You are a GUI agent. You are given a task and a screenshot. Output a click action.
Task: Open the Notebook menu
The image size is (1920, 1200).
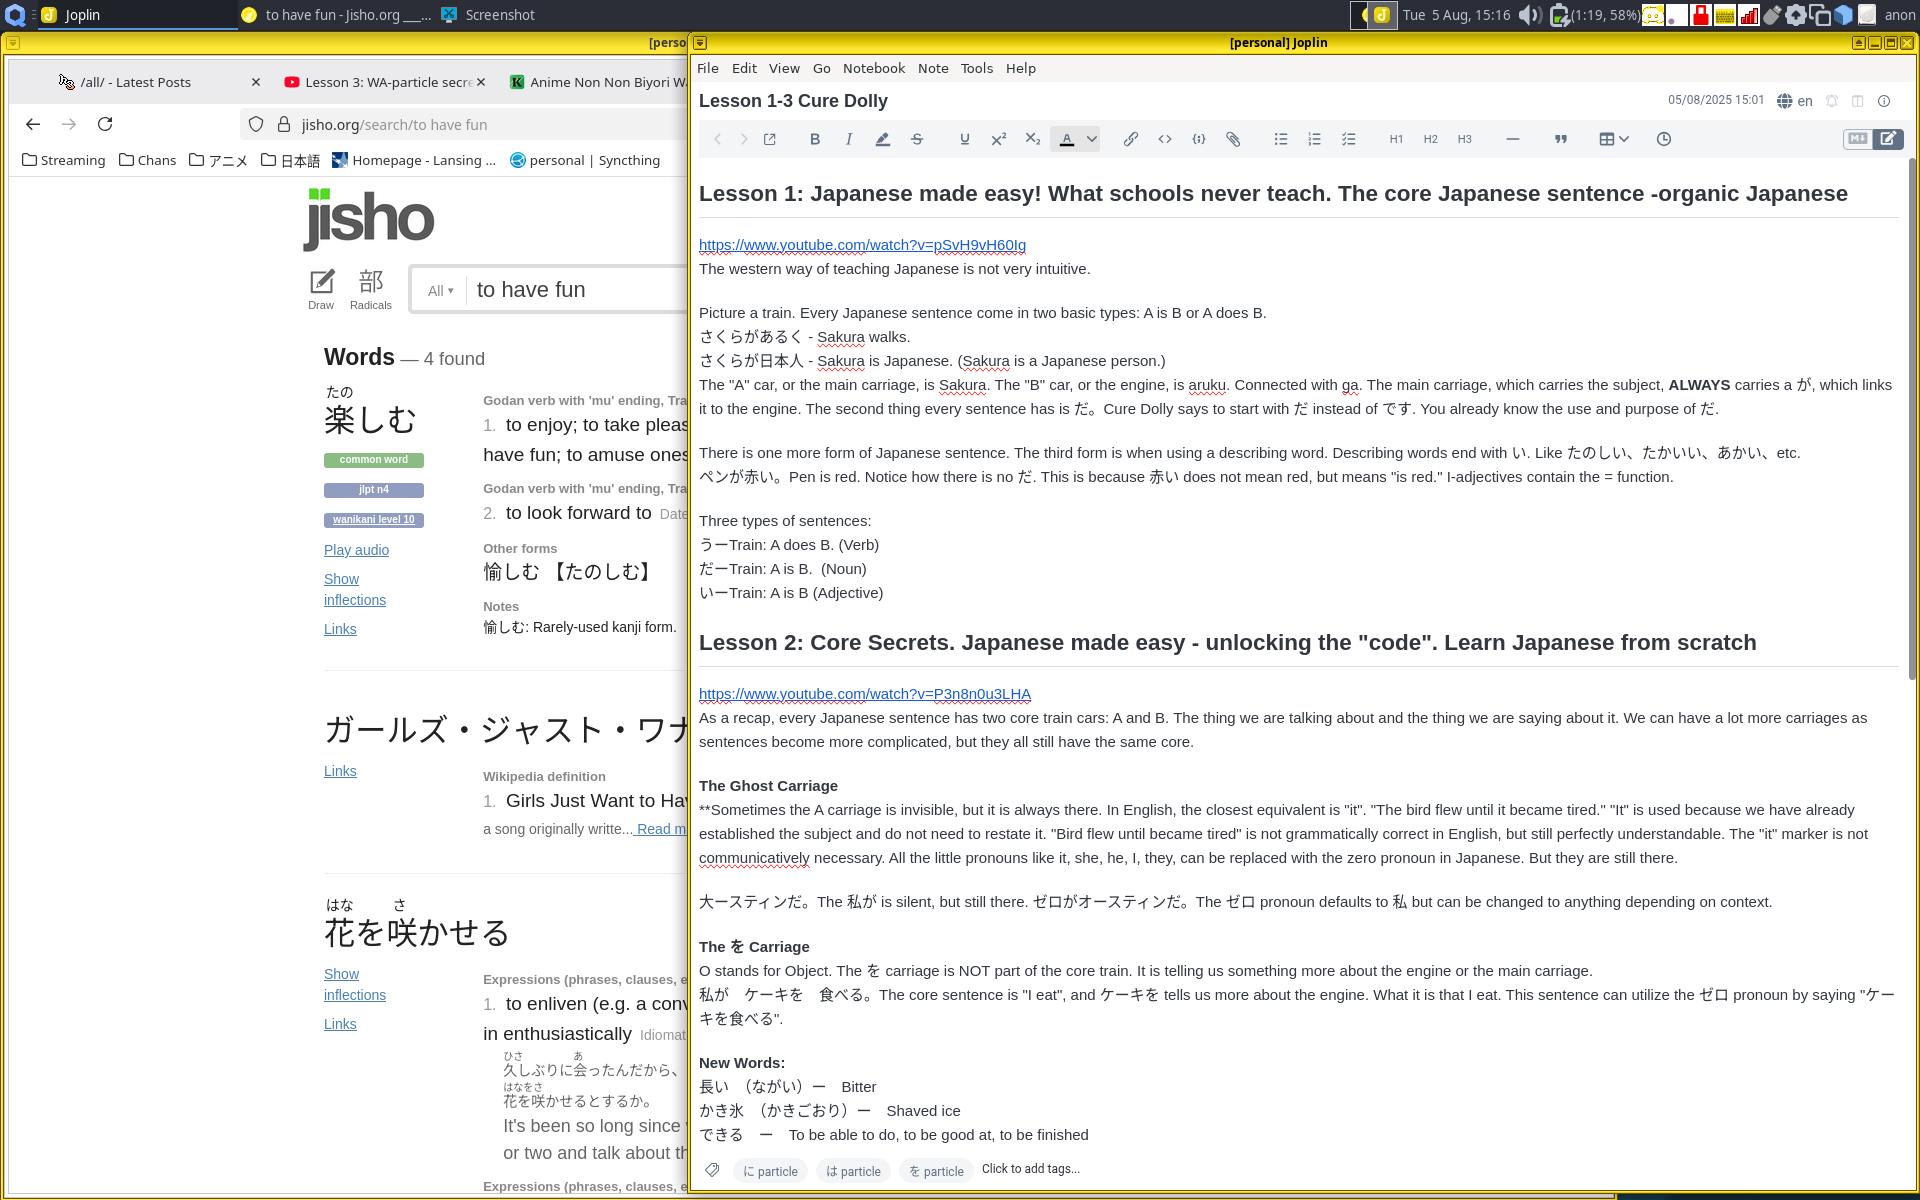pos(873,68)
